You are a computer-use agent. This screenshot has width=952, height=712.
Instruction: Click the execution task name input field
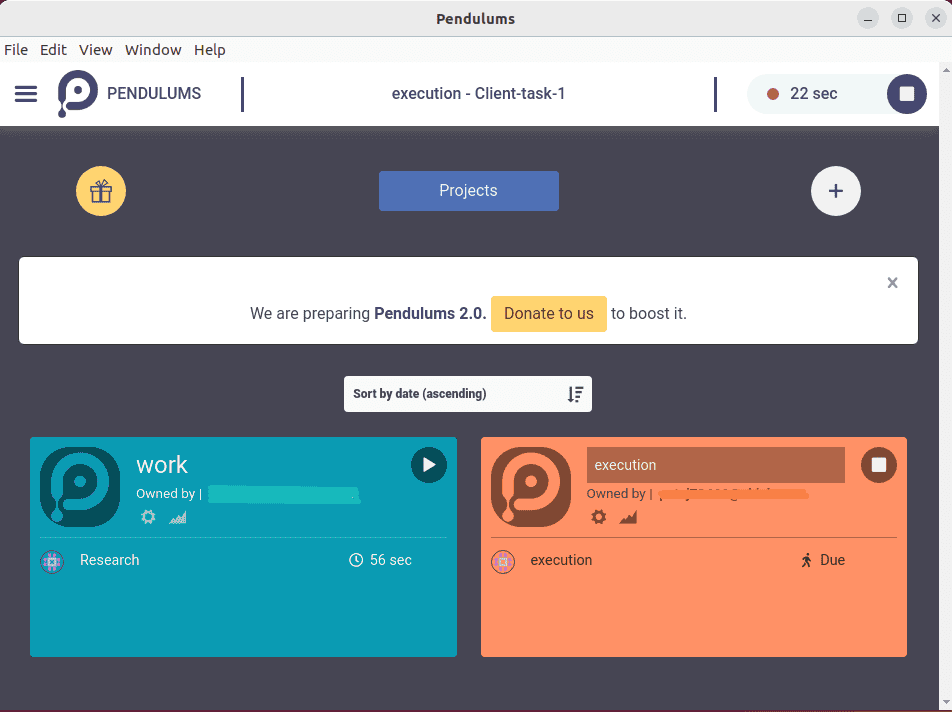(715, 465)
